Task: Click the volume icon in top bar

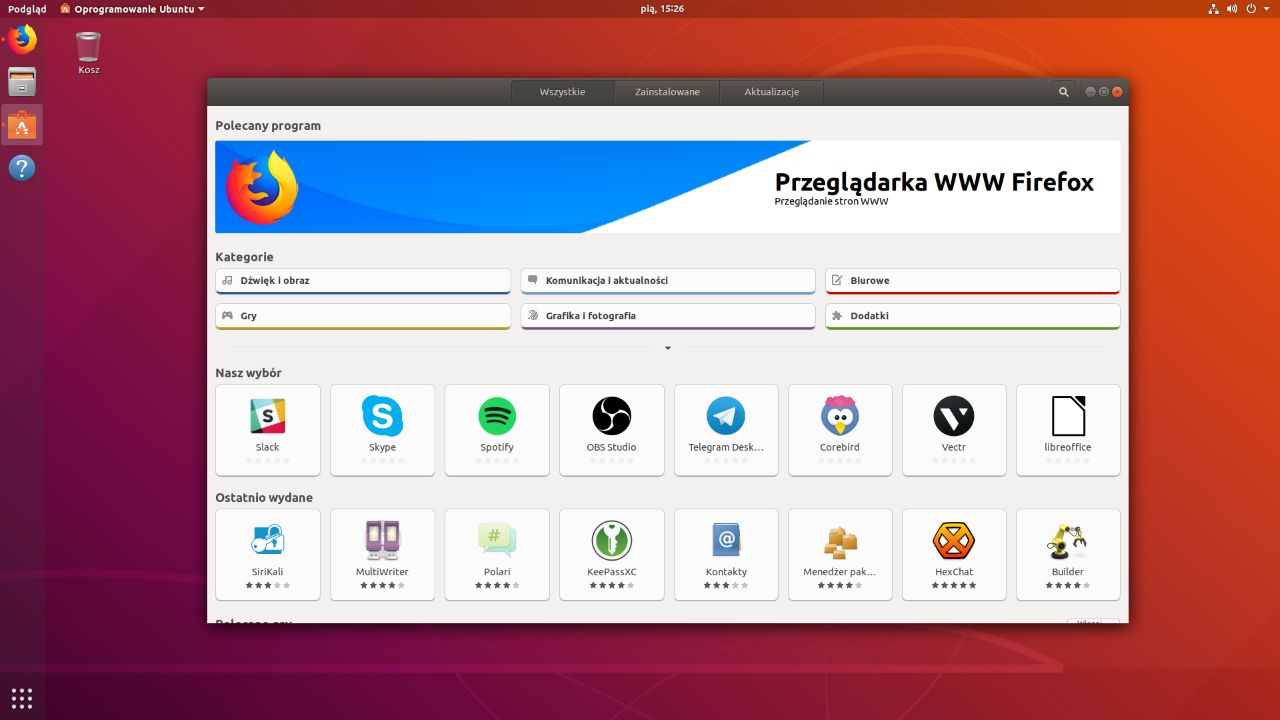Action: click(1233, 8)
